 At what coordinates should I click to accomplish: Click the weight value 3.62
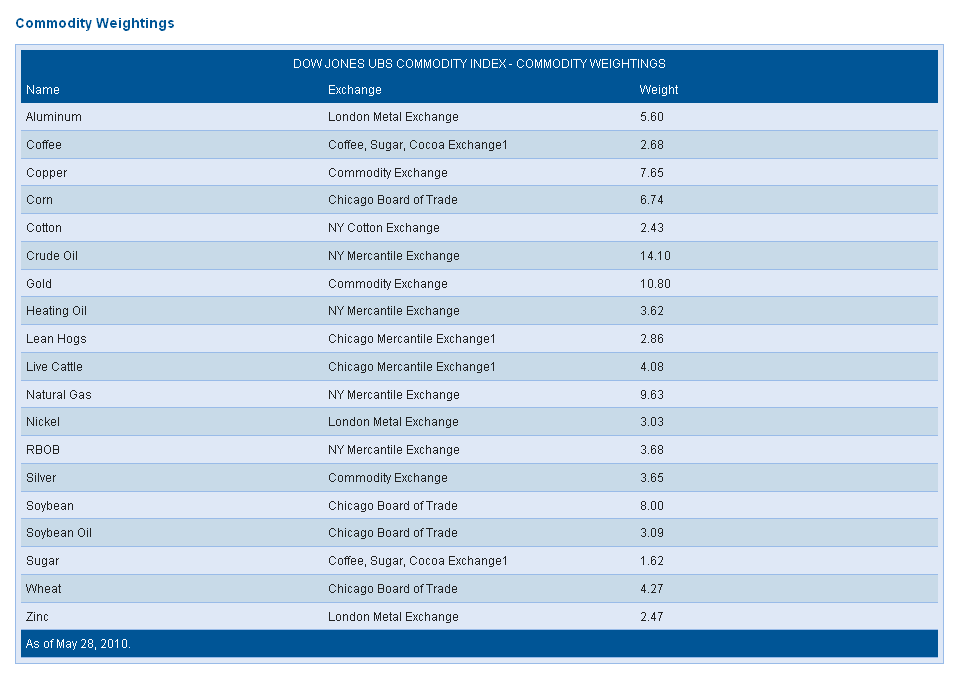pos(652,311)
